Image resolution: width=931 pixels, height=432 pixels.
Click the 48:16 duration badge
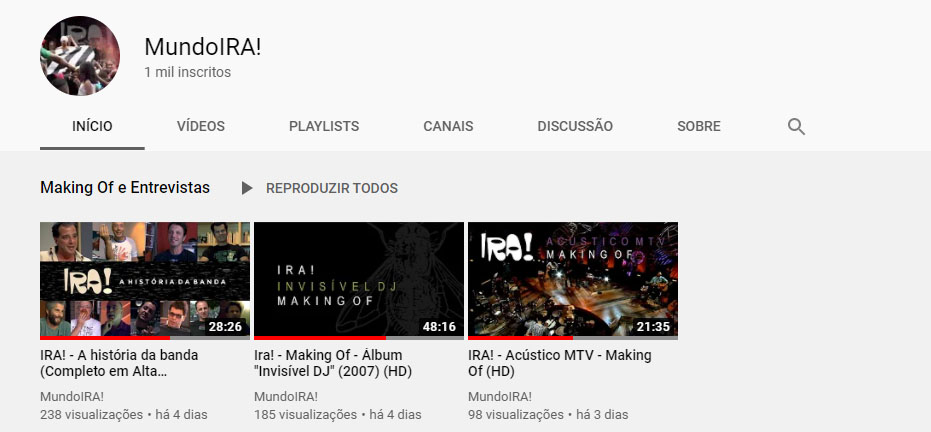439,326
